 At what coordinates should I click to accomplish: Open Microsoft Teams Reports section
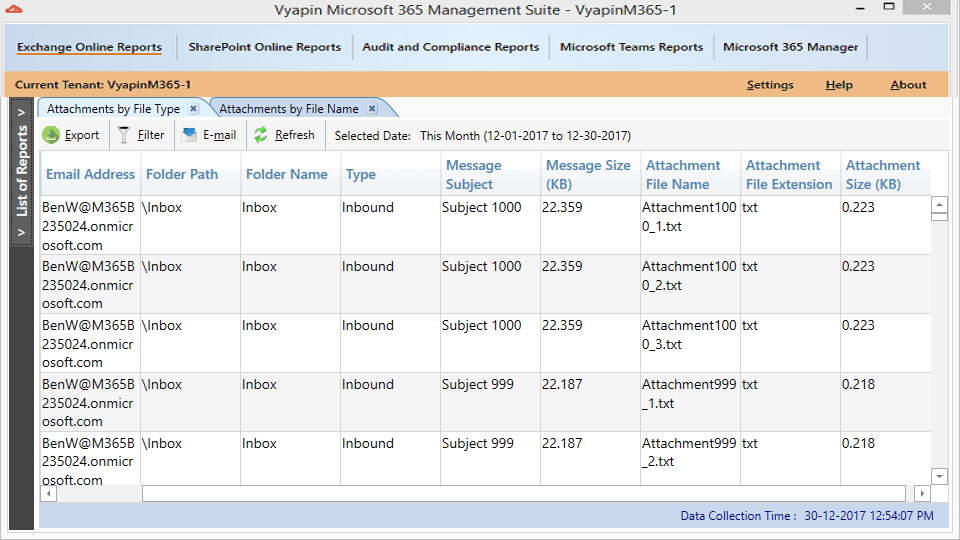tap(631, 47)
